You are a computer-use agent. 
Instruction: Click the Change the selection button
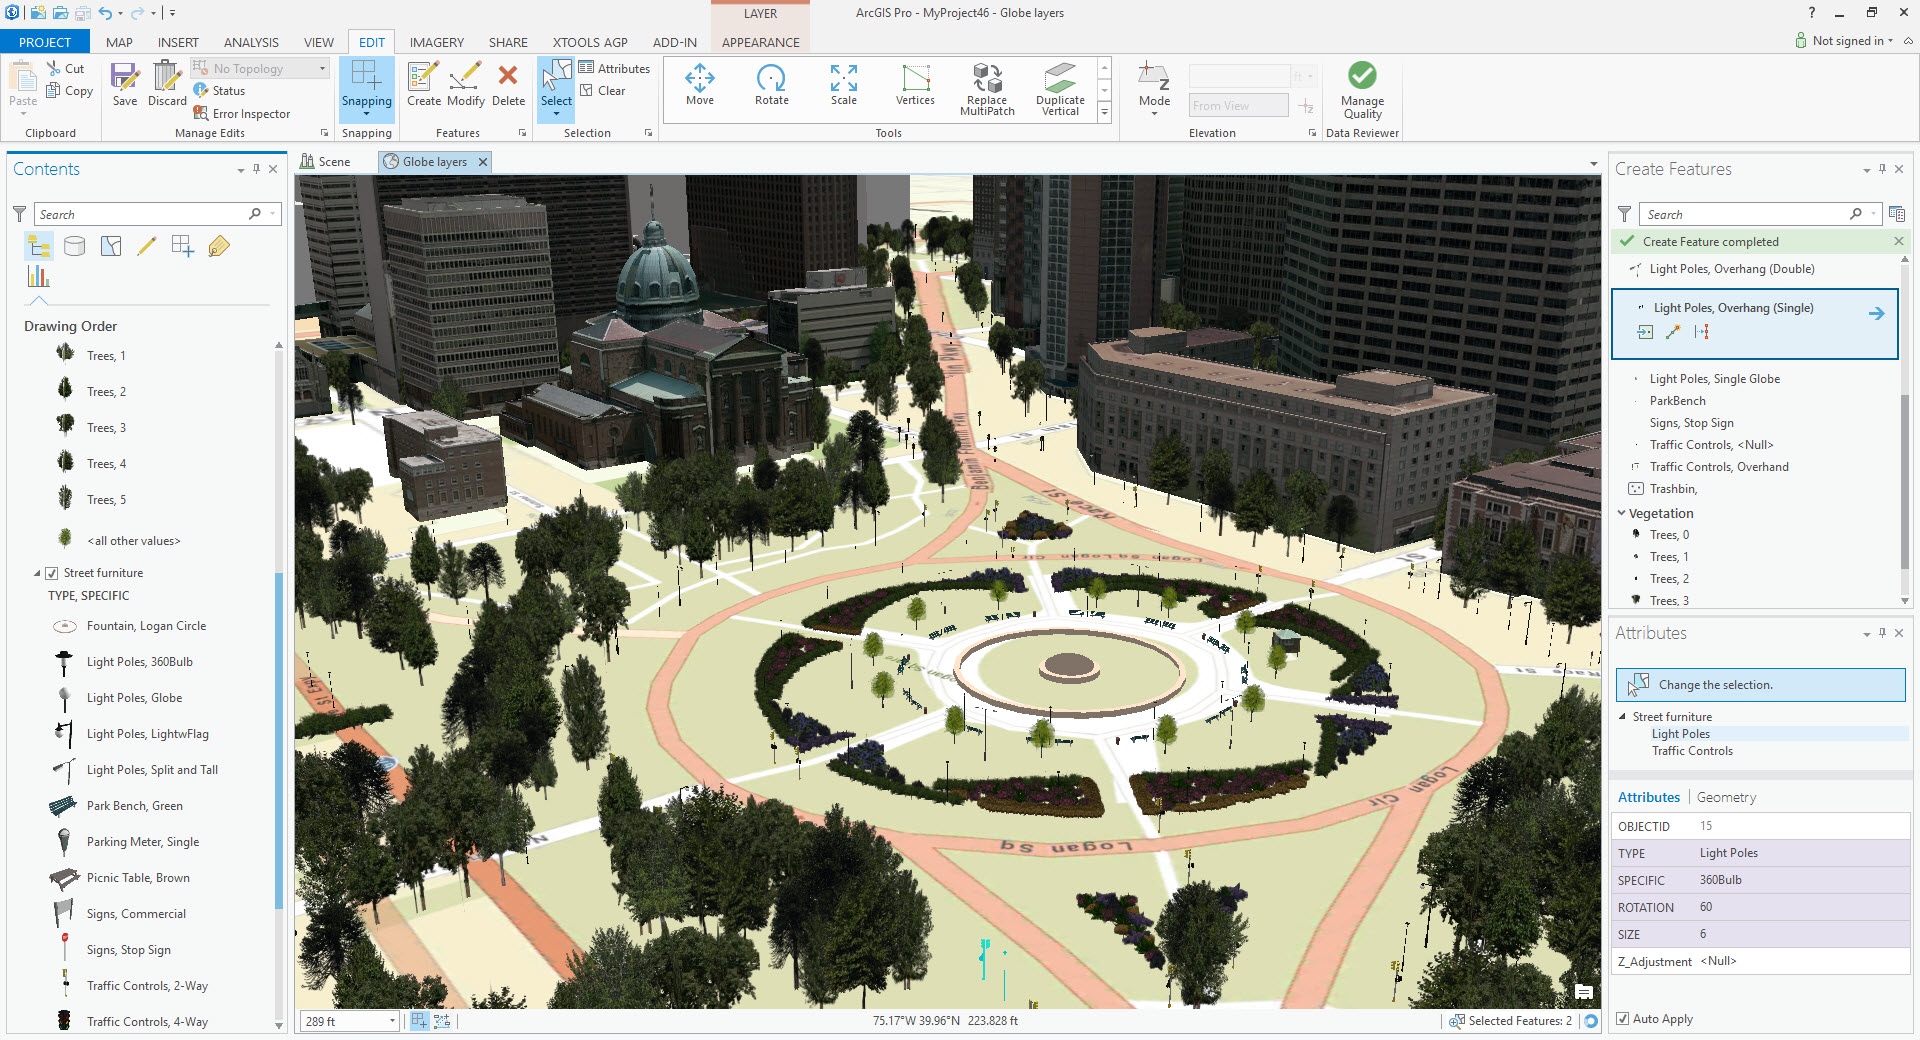point(1760,685)
